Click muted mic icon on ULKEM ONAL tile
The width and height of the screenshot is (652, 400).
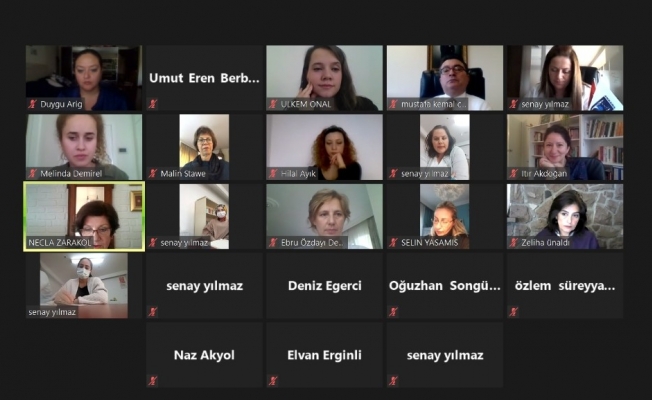point(273,104)
